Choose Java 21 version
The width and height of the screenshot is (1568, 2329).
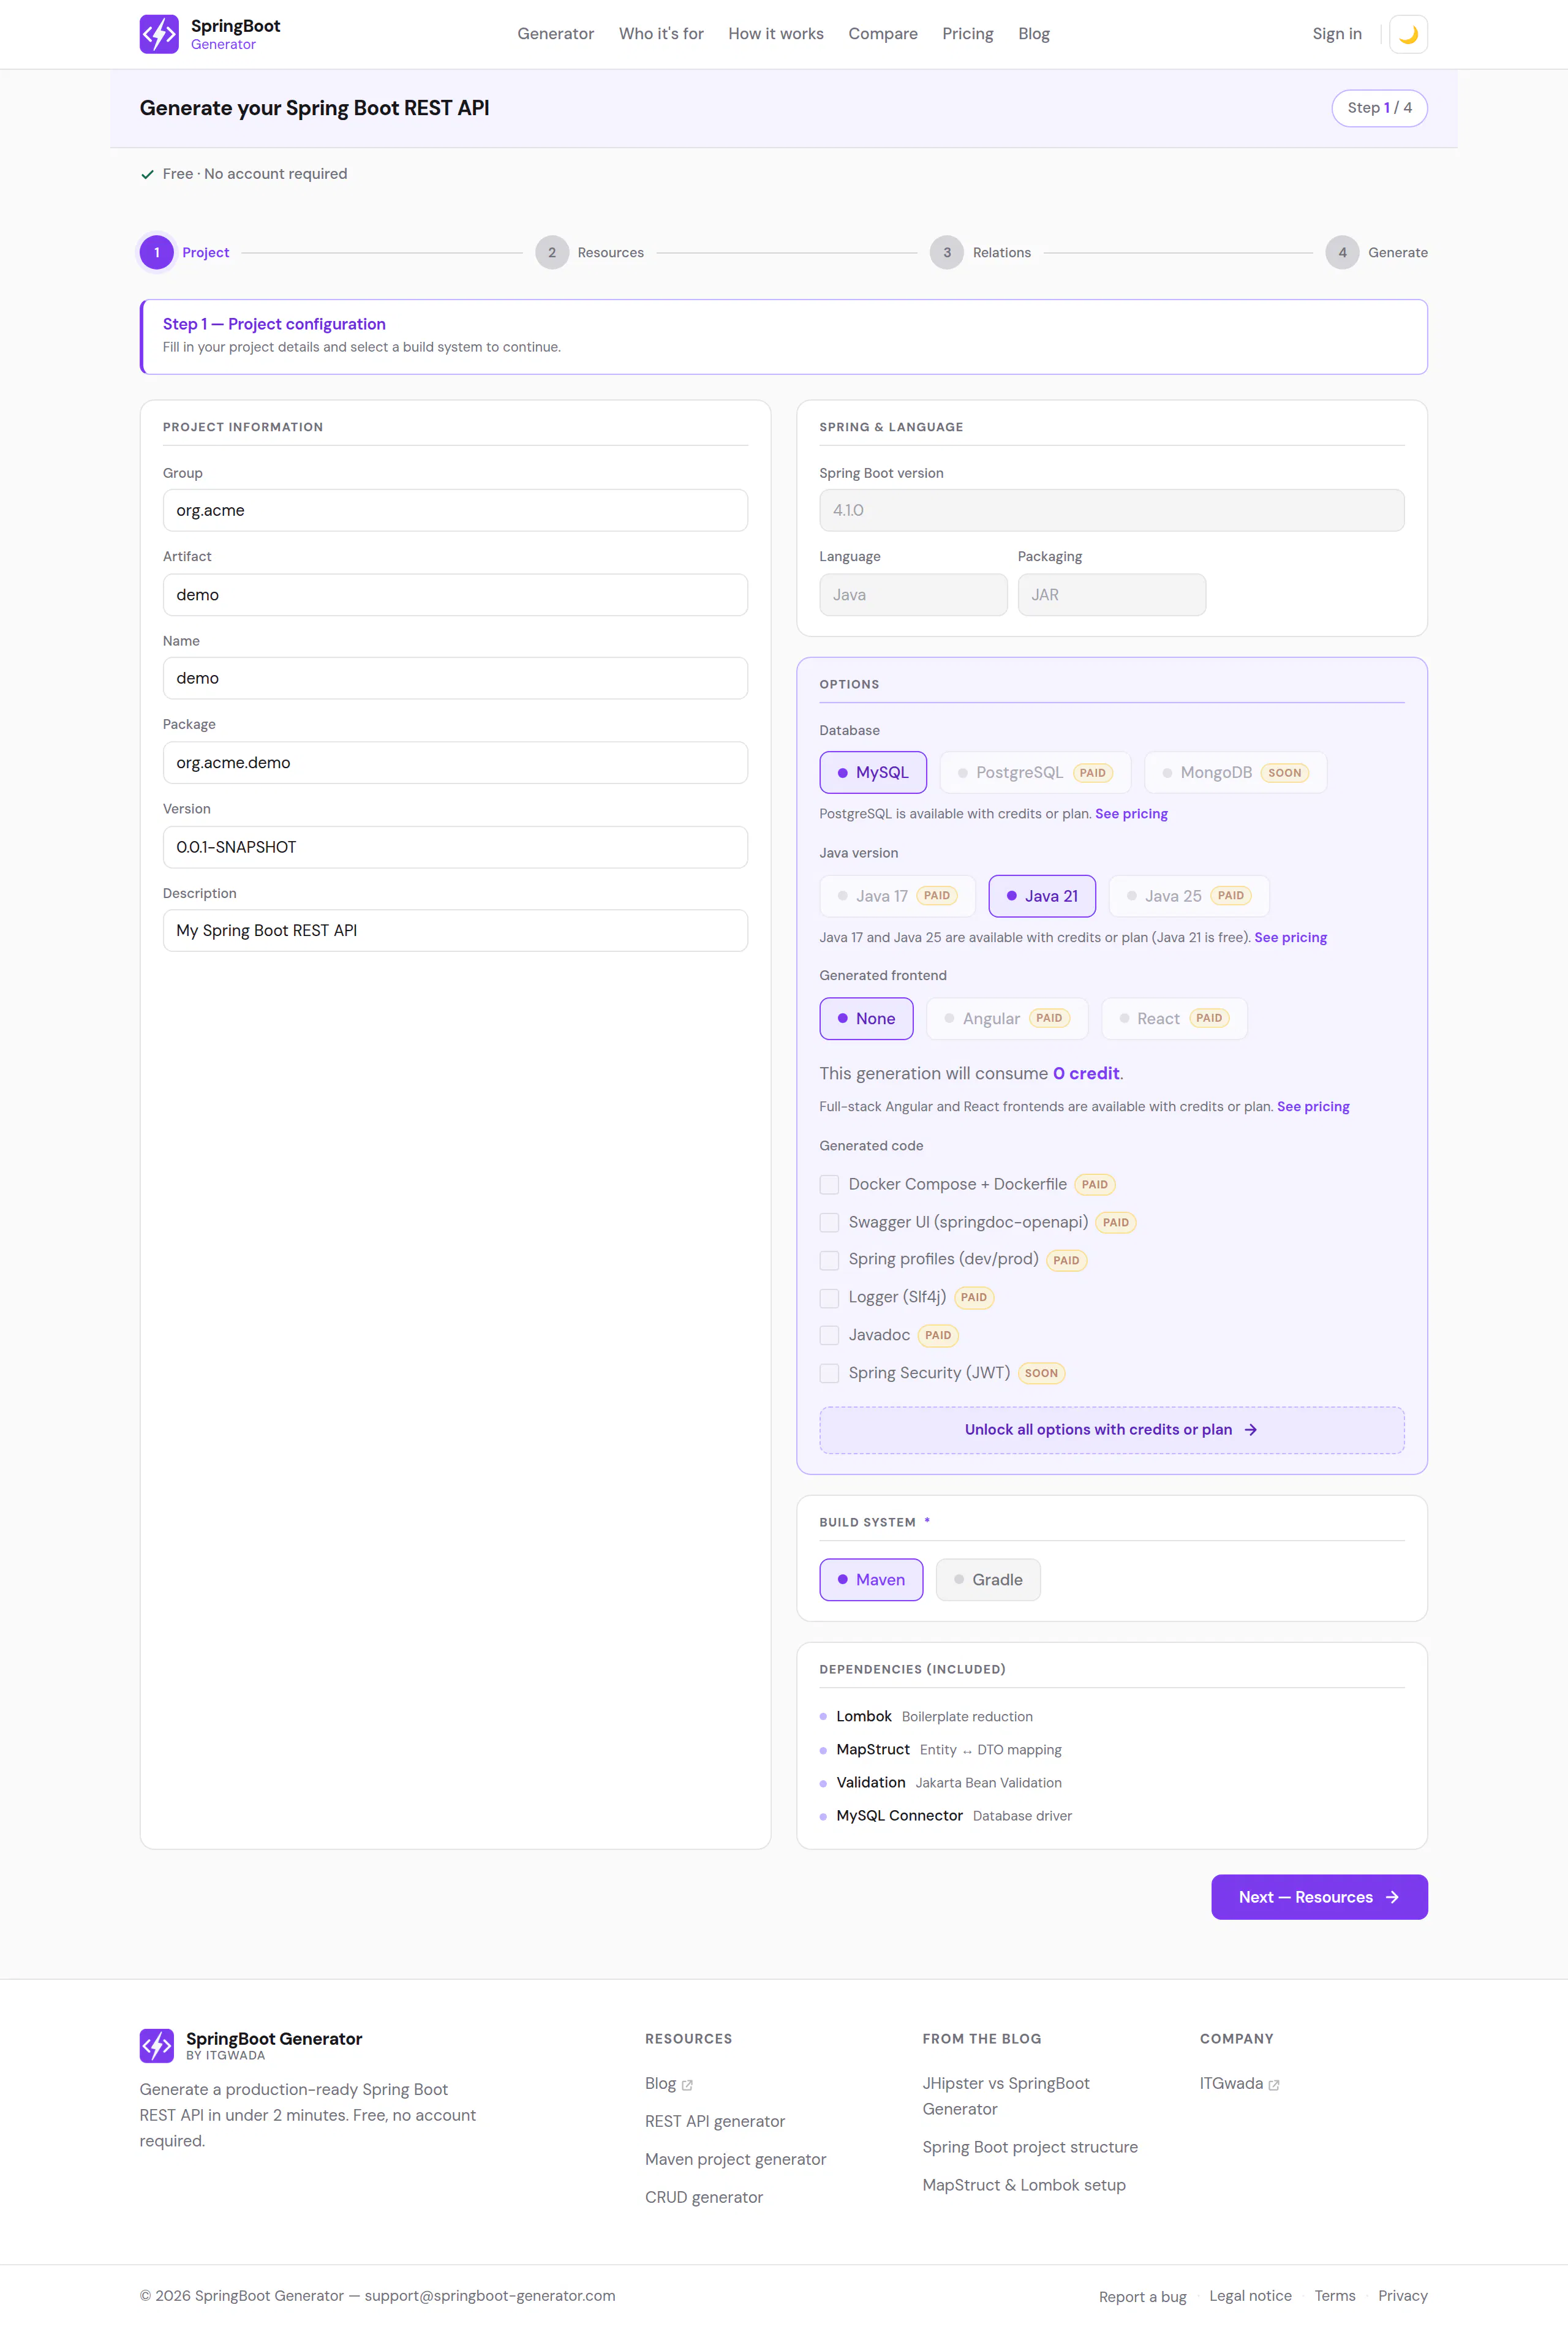[x=1042, y=896]
